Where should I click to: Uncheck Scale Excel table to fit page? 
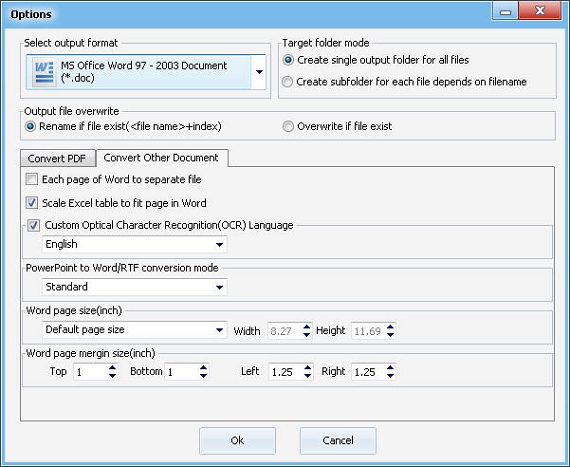pyautogui.click(x=32, y=203)
